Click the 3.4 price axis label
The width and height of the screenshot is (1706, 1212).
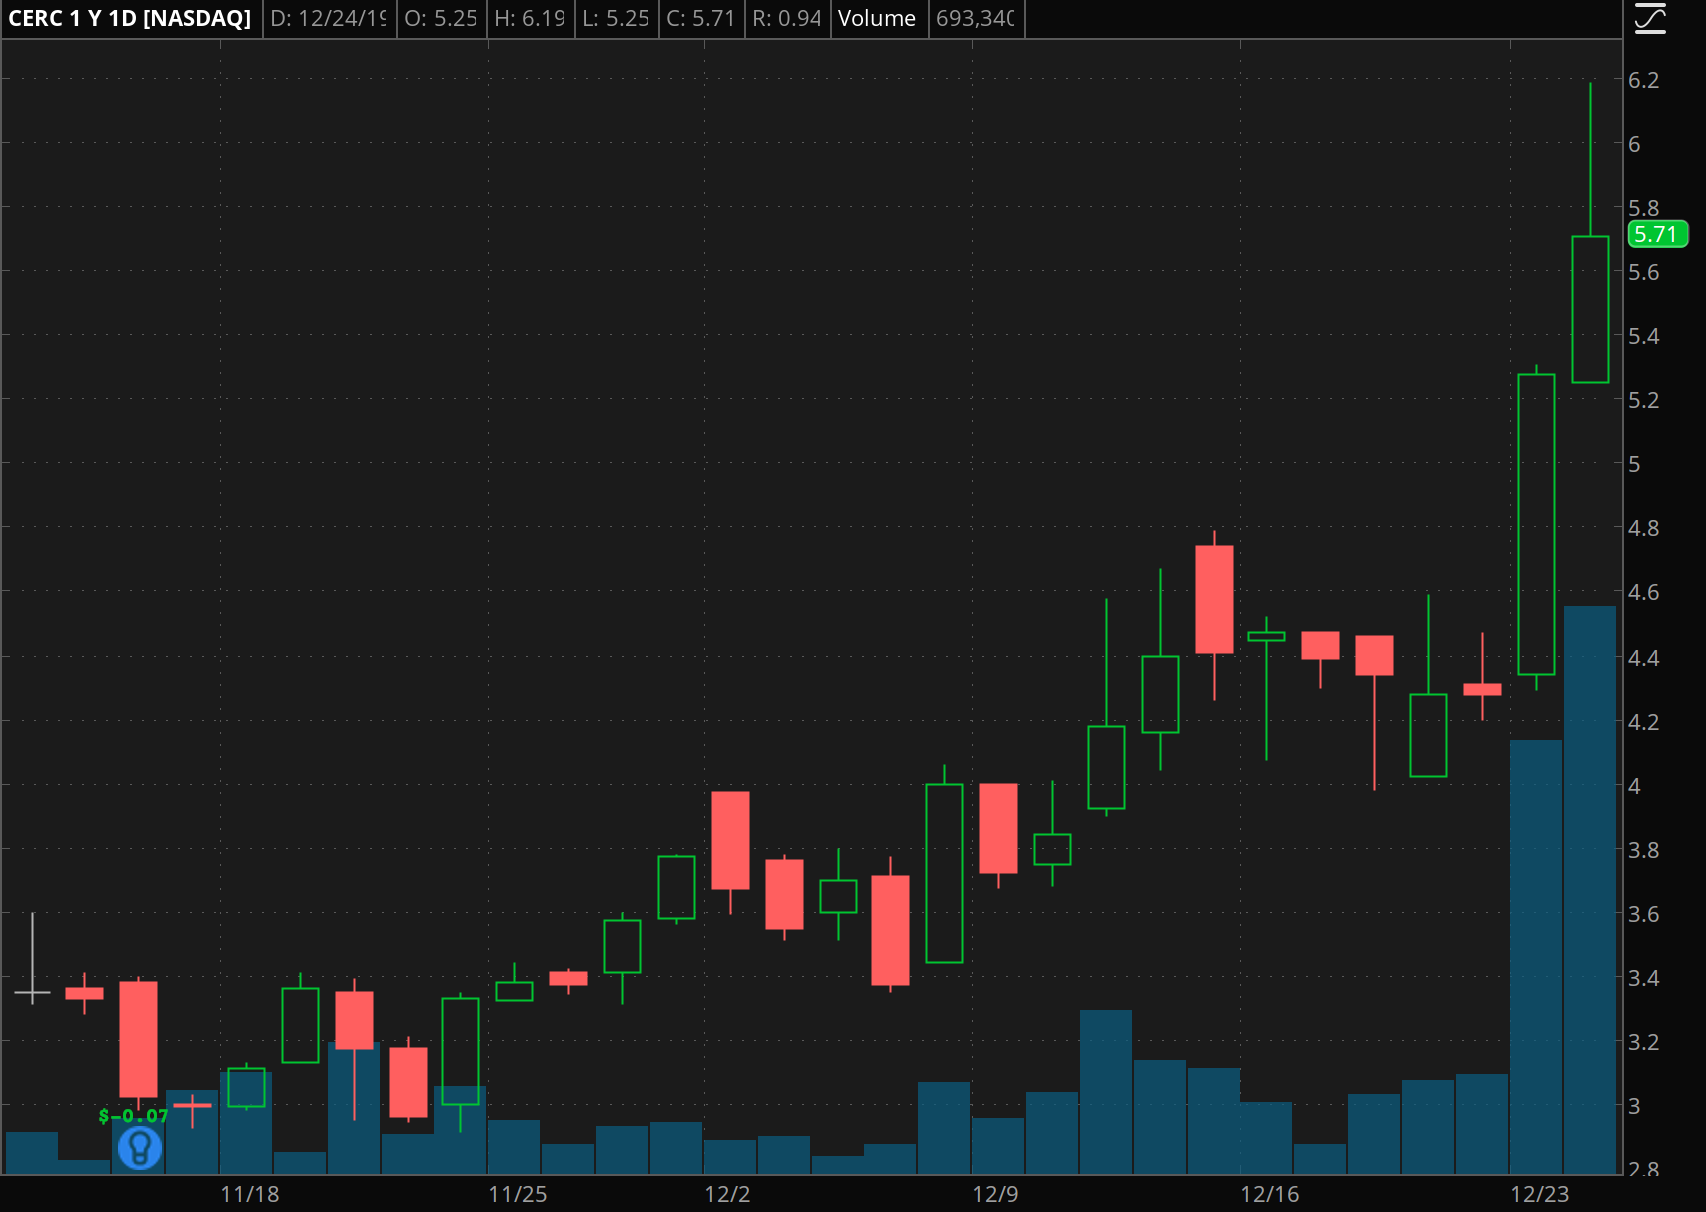pyautogui.click(x=1644, y=978)
